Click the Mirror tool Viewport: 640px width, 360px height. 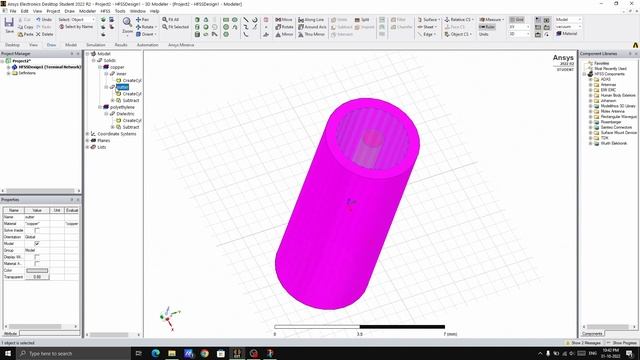pyautogui.click(x=284, y=34)
